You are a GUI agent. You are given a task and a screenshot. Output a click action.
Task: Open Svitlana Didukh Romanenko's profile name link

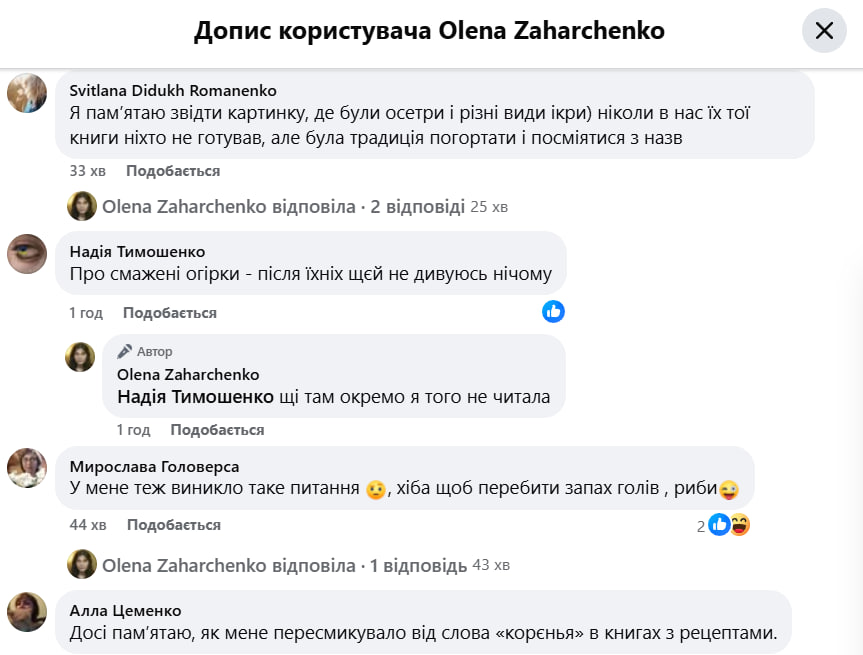pos(173,91)
